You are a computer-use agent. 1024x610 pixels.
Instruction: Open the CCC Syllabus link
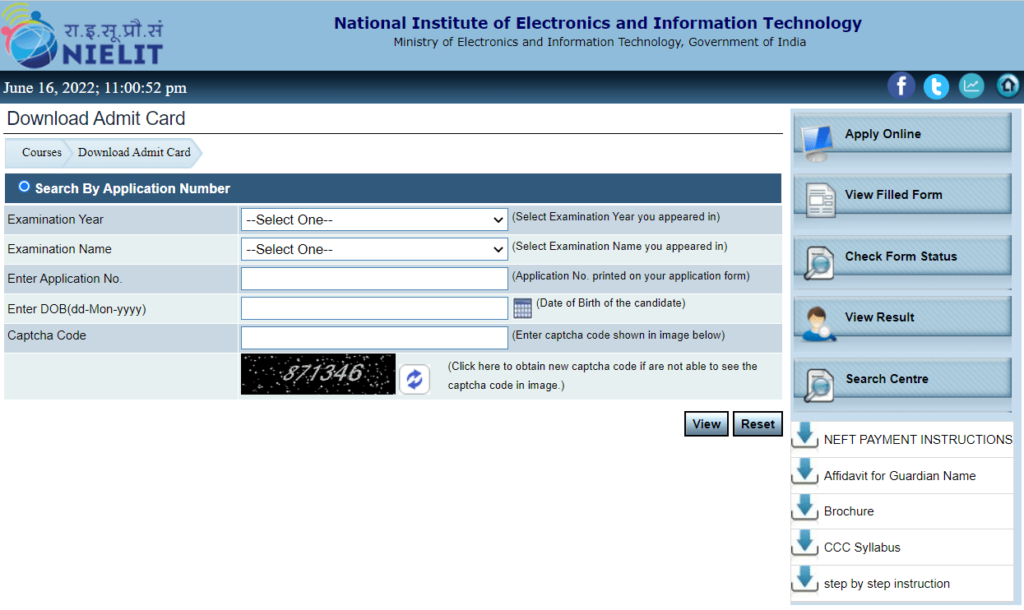click(x=861, y=547)
